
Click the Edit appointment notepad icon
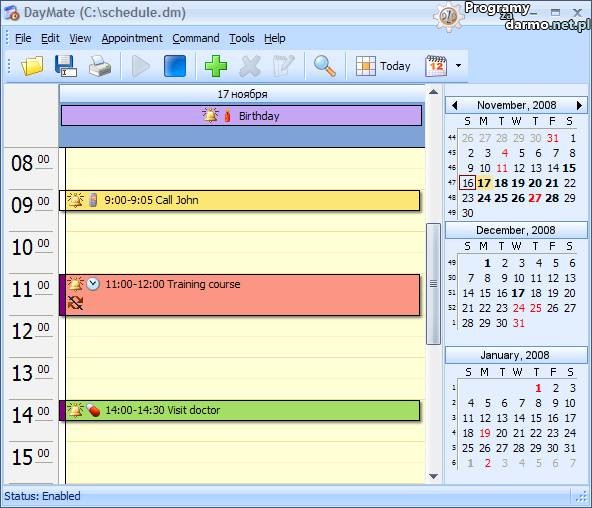(284, 66)
